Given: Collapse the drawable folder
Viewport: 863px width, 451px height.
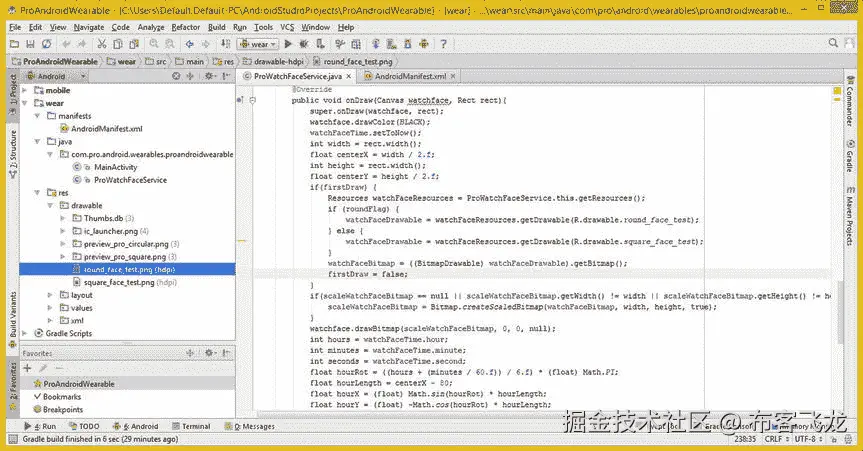Looking at the screenshot, I should [50, 205].
